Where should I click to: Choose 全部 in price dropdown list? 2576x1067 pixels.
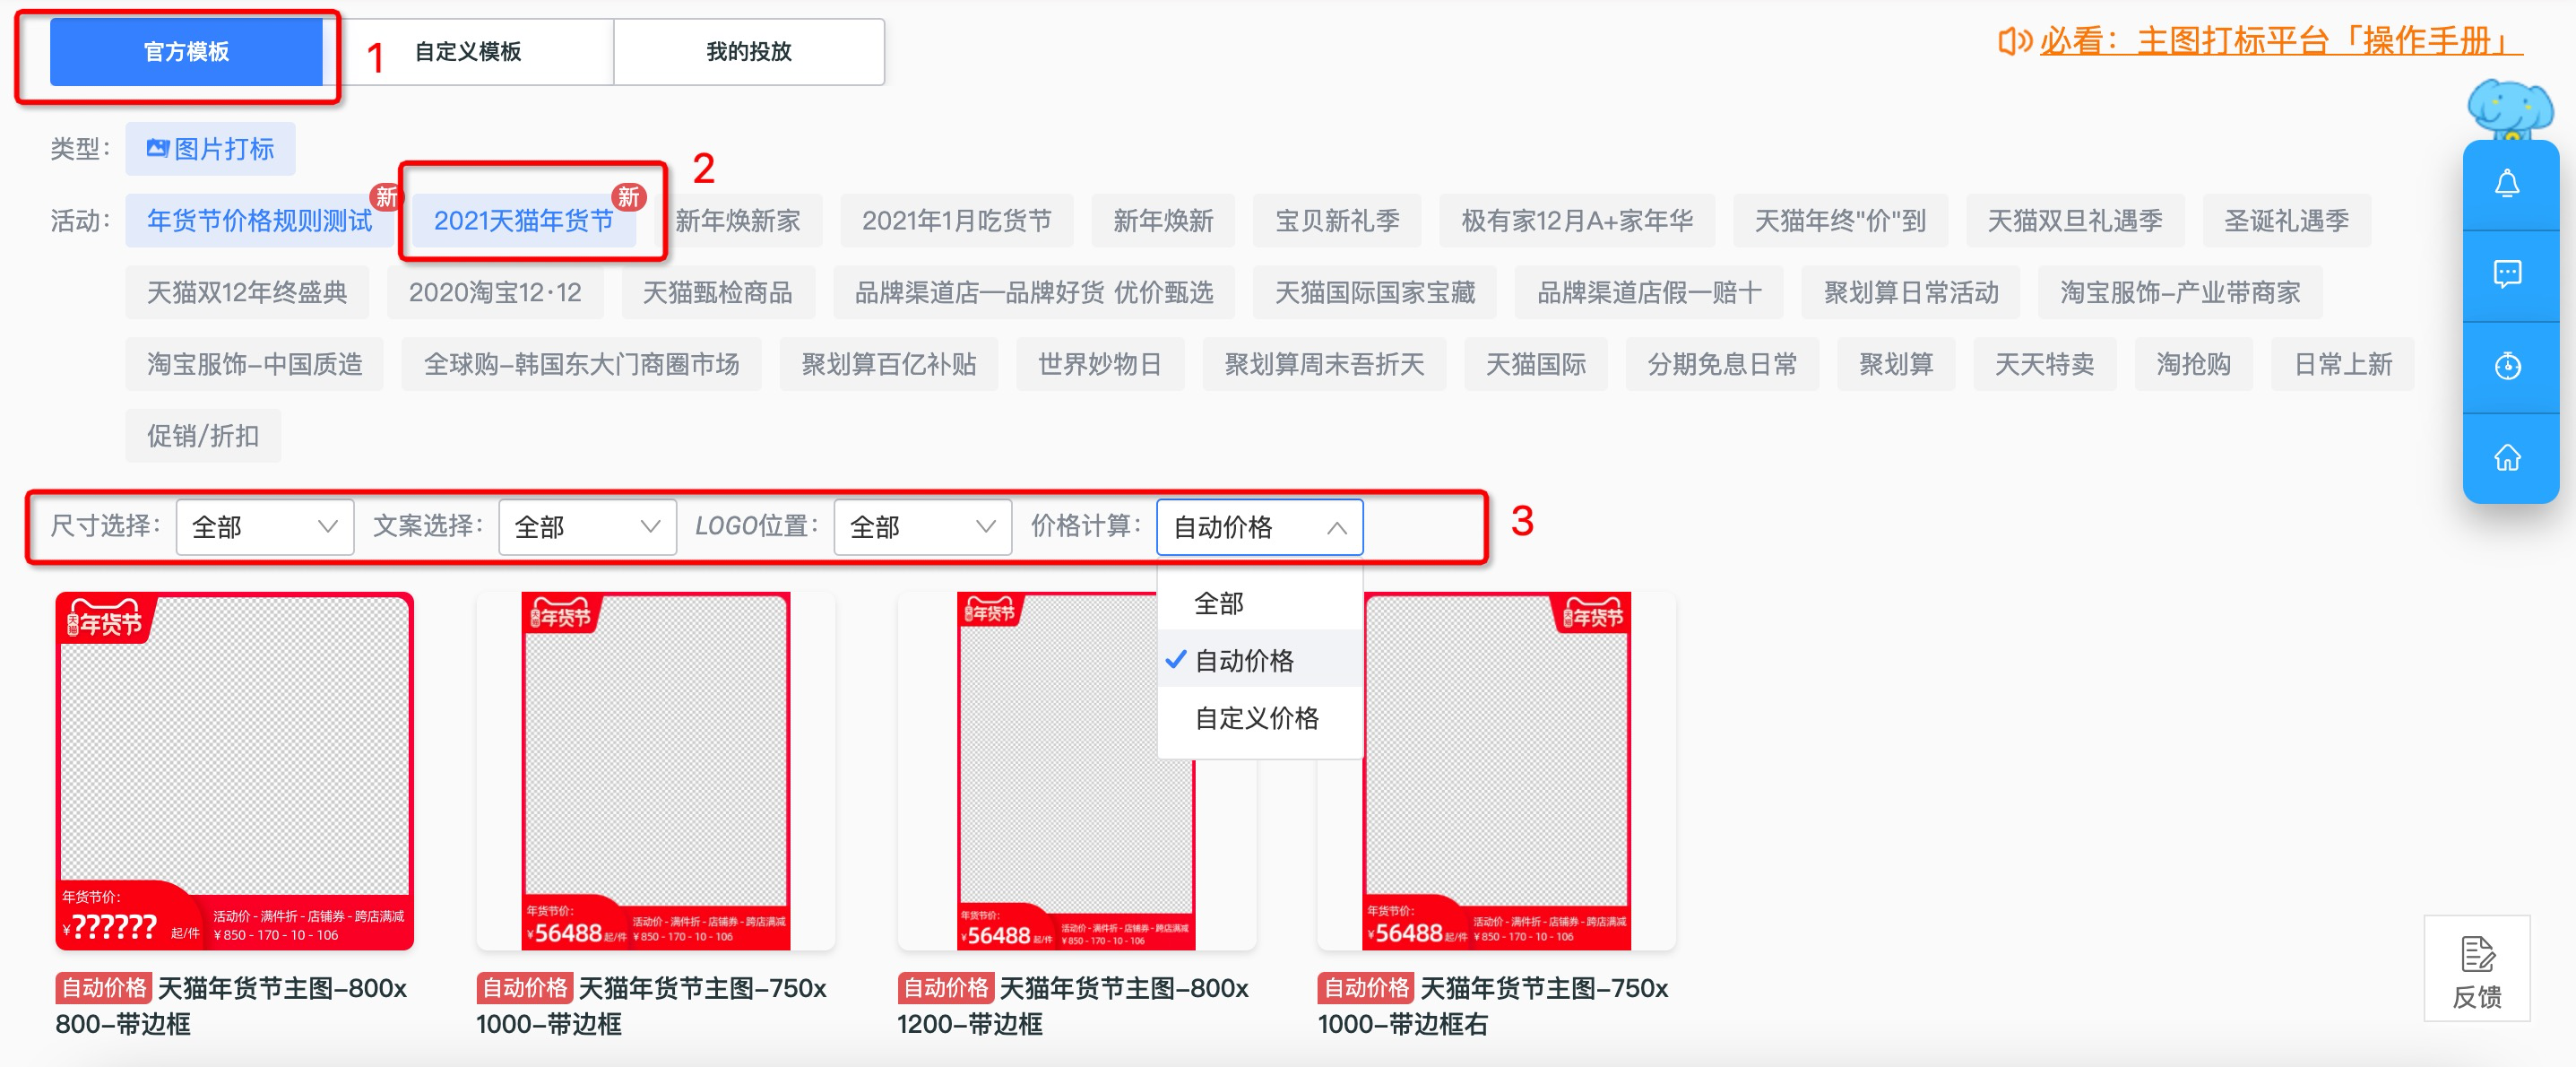pyautogui.click(x=1260, y=603)
